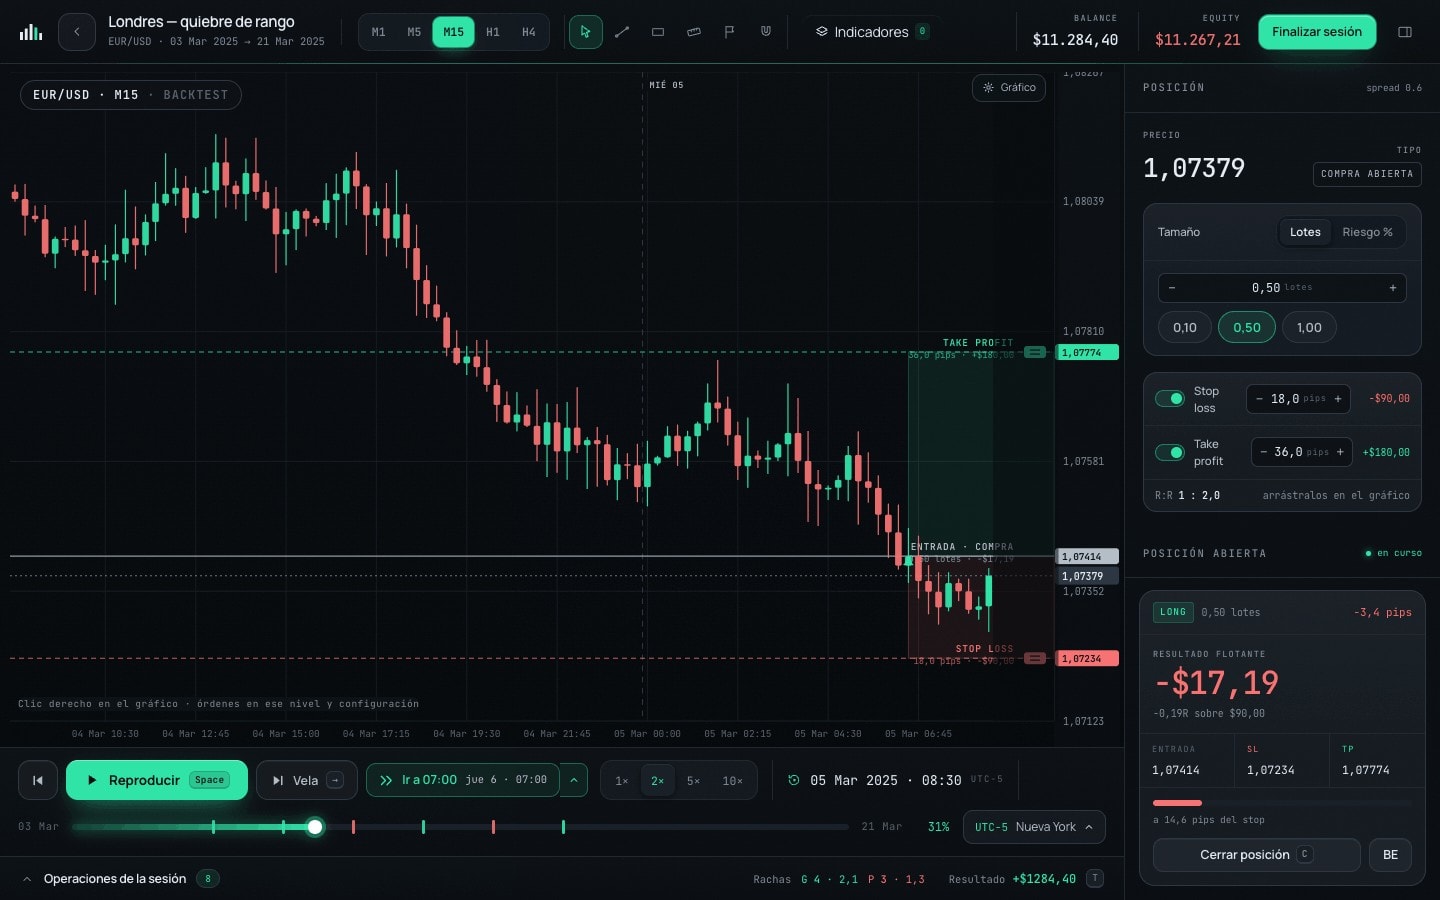Increase lot size with the plus button
Image resolution: width=1440 pixels, height=900 pixels.
point(1393,288)
